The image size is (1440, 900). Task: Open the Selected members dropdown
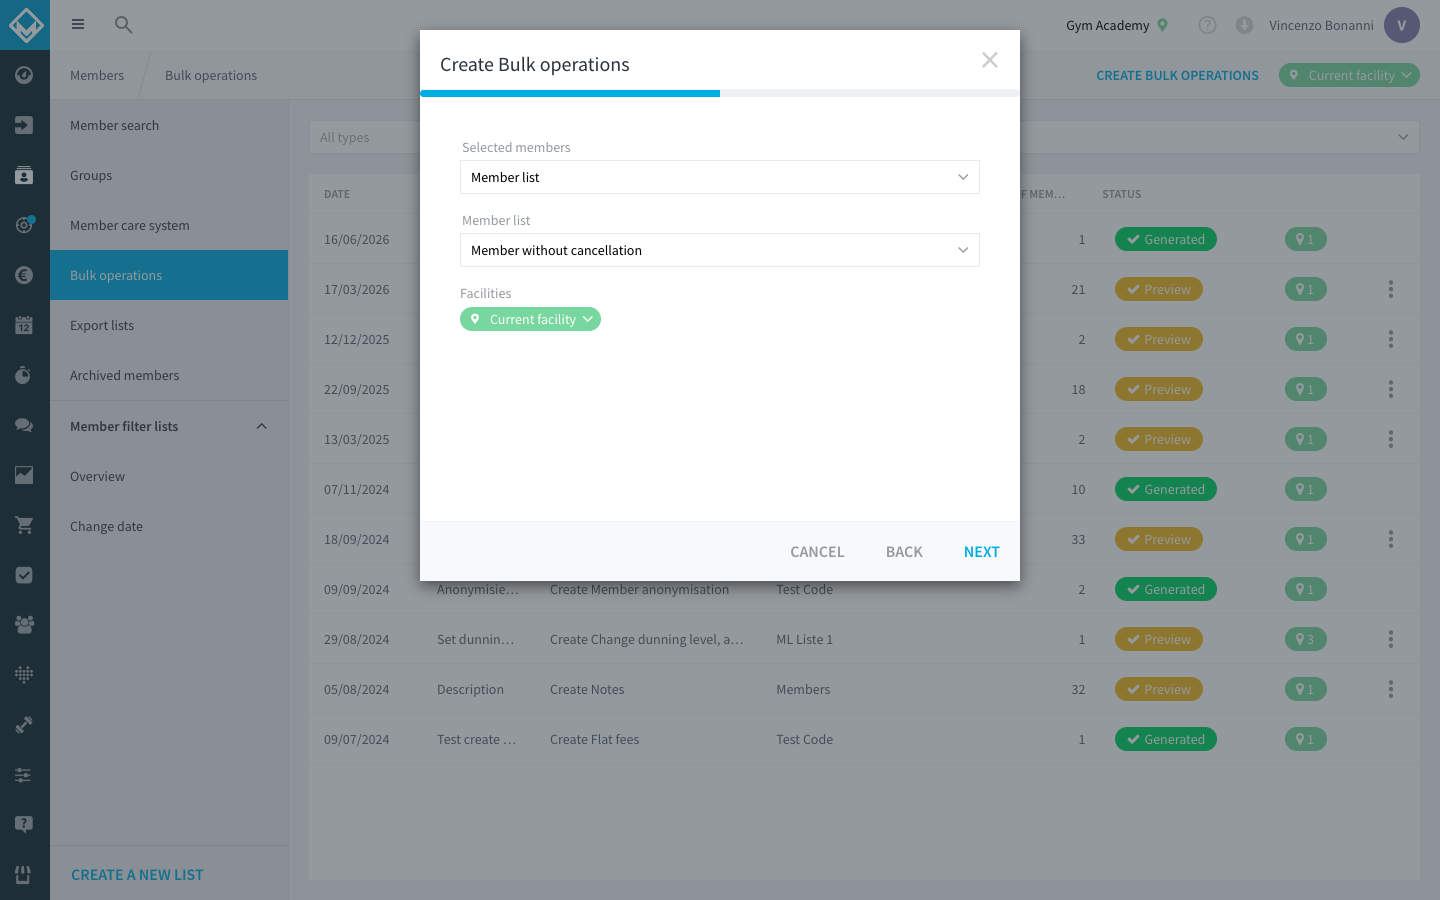pyautogui.click(x=720, y=177)
